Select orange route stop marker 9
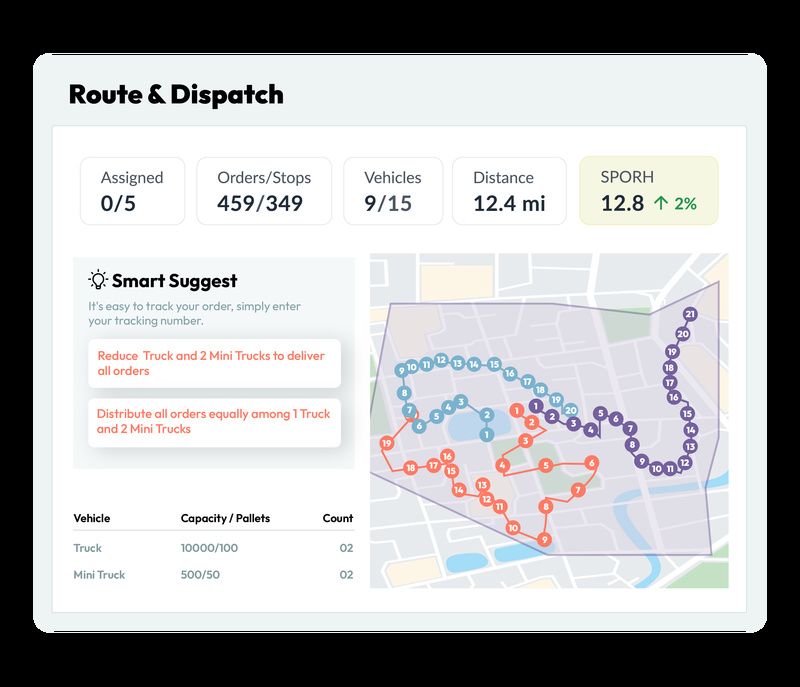Viewport: 800px width, 687px height. [545, 539]
